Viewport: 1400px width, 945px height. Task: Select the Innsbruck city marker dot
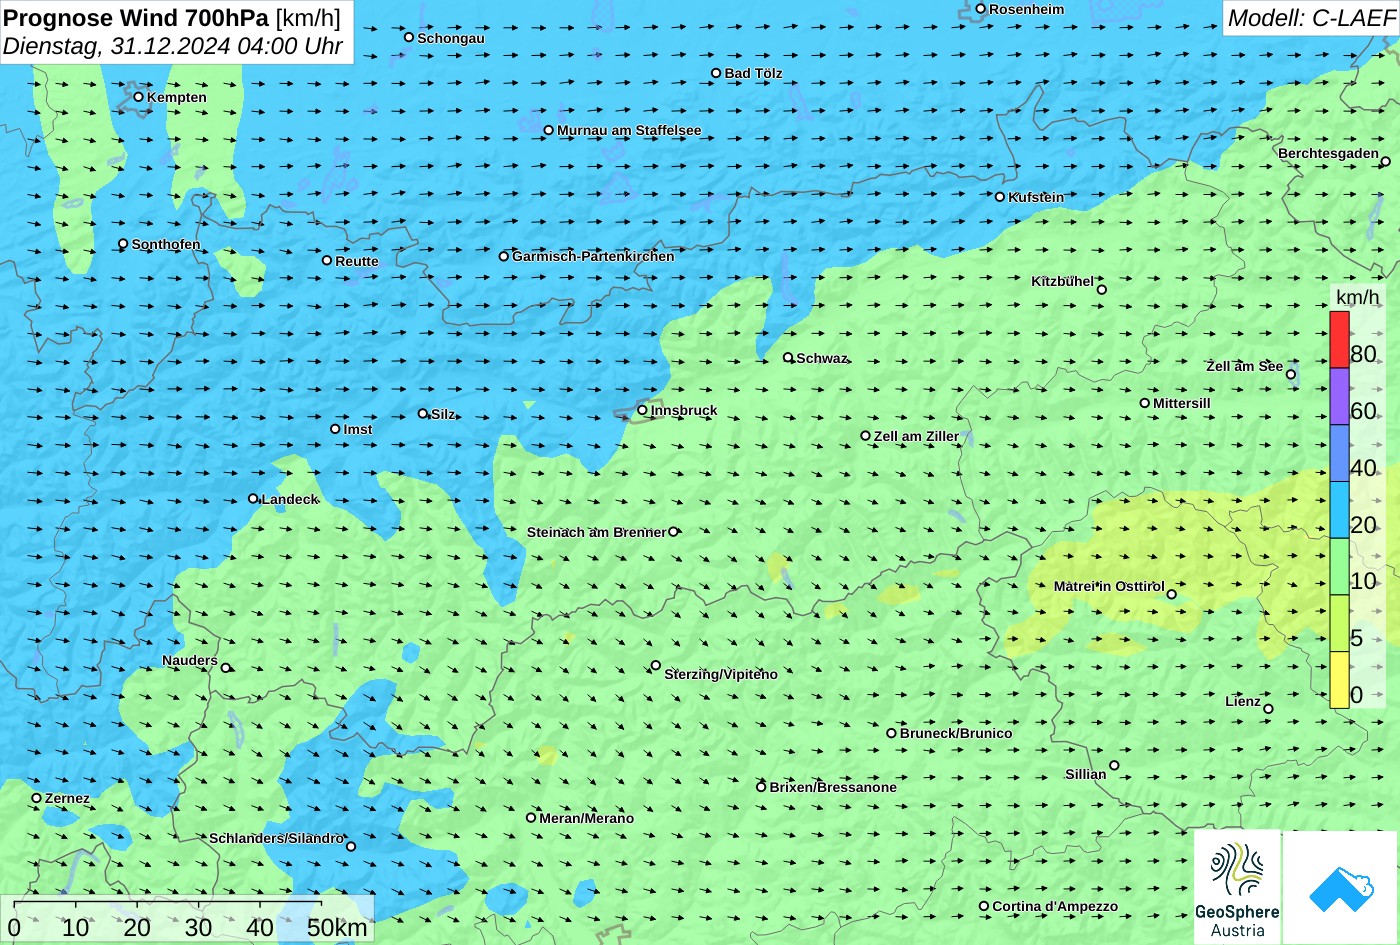pos(642,410)
